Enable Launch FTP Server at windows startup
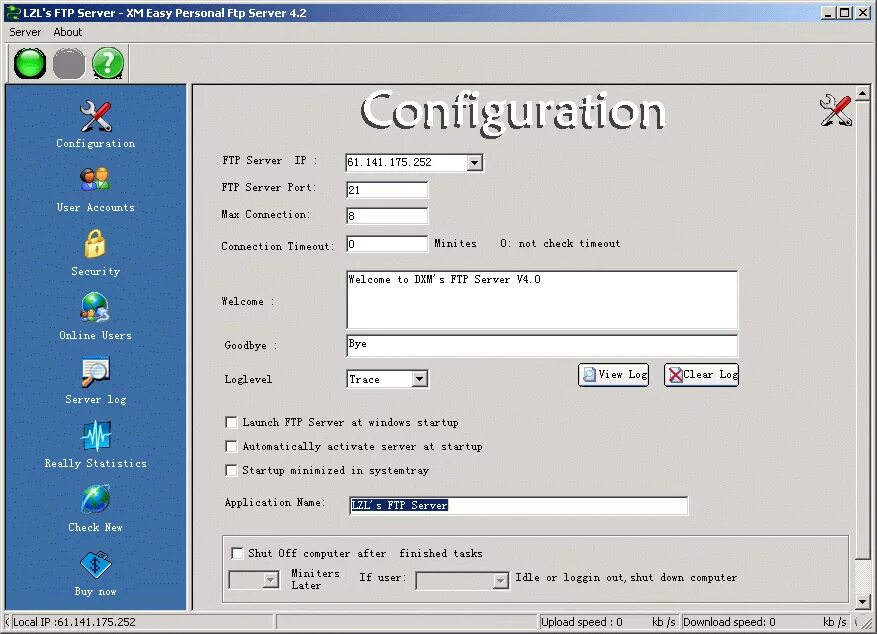 231,422
